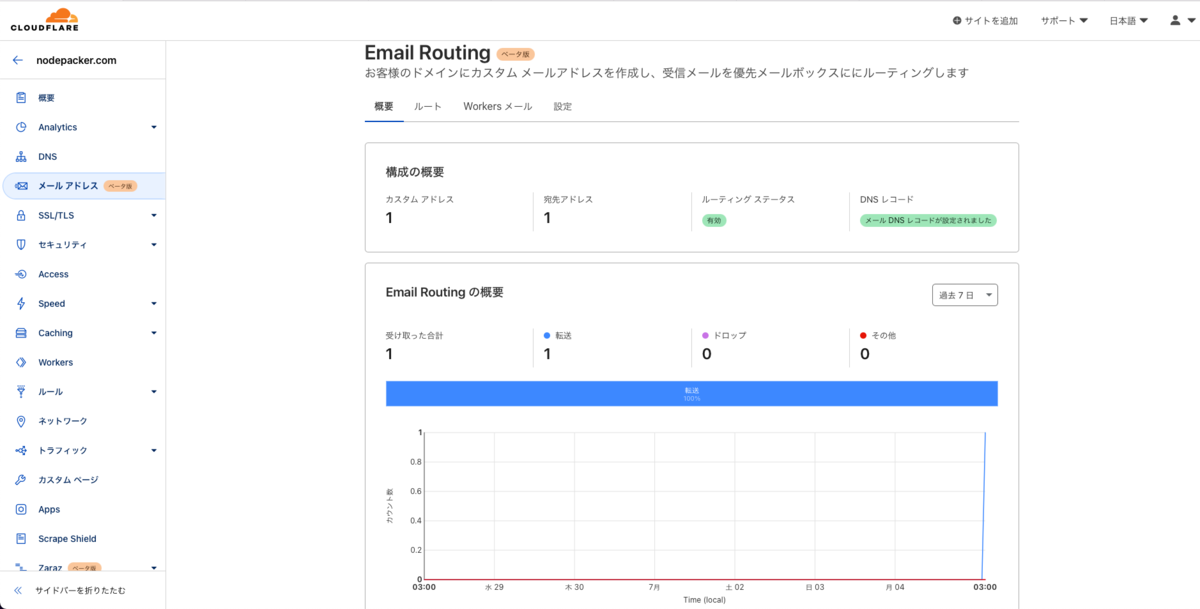Click the Speed lightning bolt icon
The width and height of the screenshot is (1200, 609).
coord(21,304)
